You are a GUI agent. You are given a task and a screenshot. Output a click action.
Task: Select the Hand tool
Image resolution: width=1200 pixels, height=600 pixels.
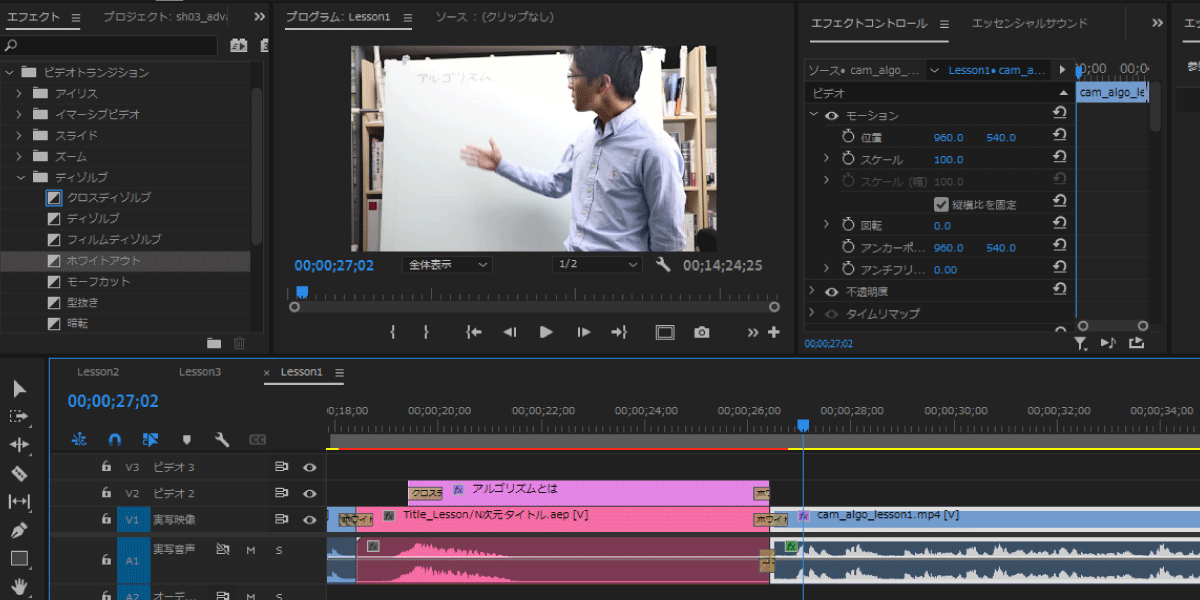[19, 587]
